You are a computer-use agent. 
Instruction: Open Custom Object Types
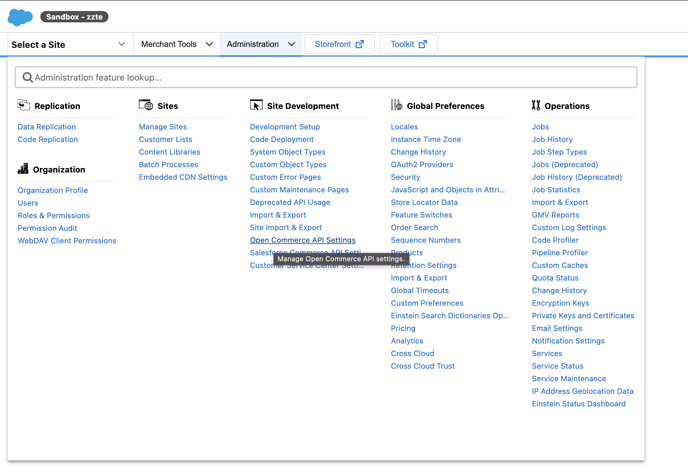(288, 165)
